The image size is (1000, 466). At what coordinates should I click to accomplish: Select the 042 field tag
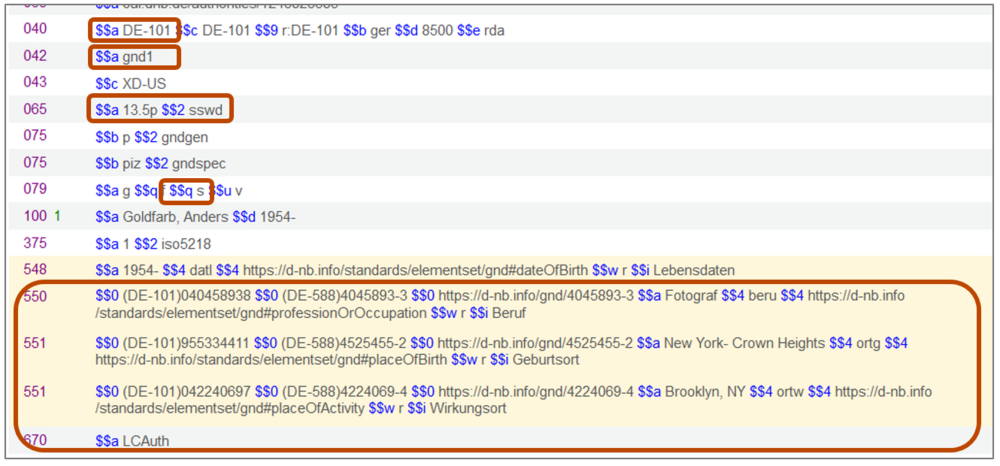click(35, 56)
